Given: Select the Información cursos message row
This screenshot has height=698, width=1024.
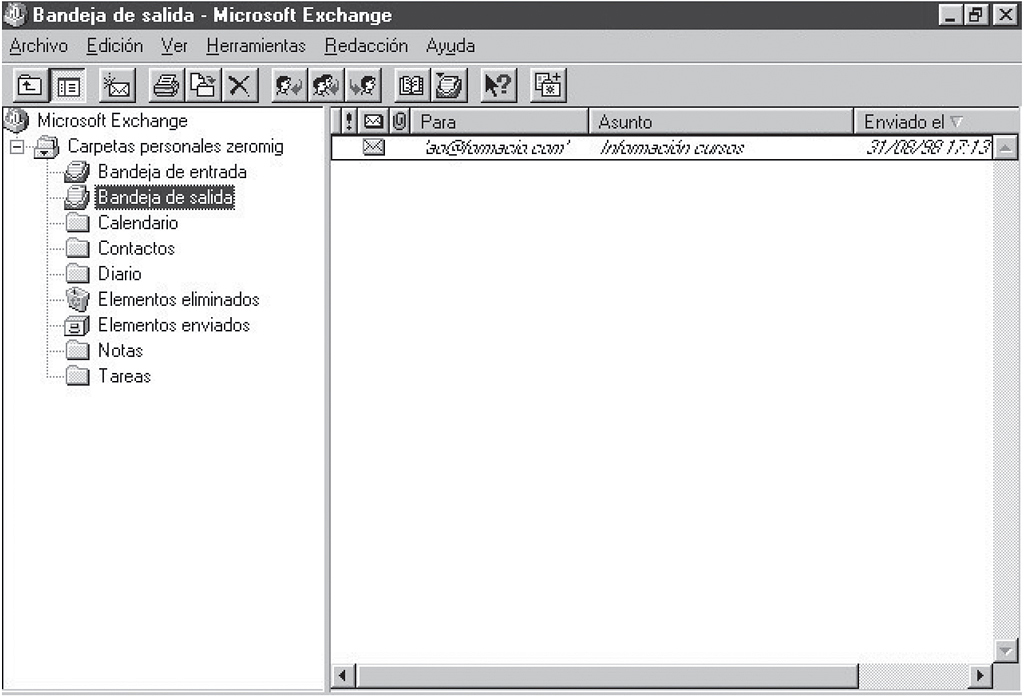Looking at the screenshot, I should click(671, 149).
